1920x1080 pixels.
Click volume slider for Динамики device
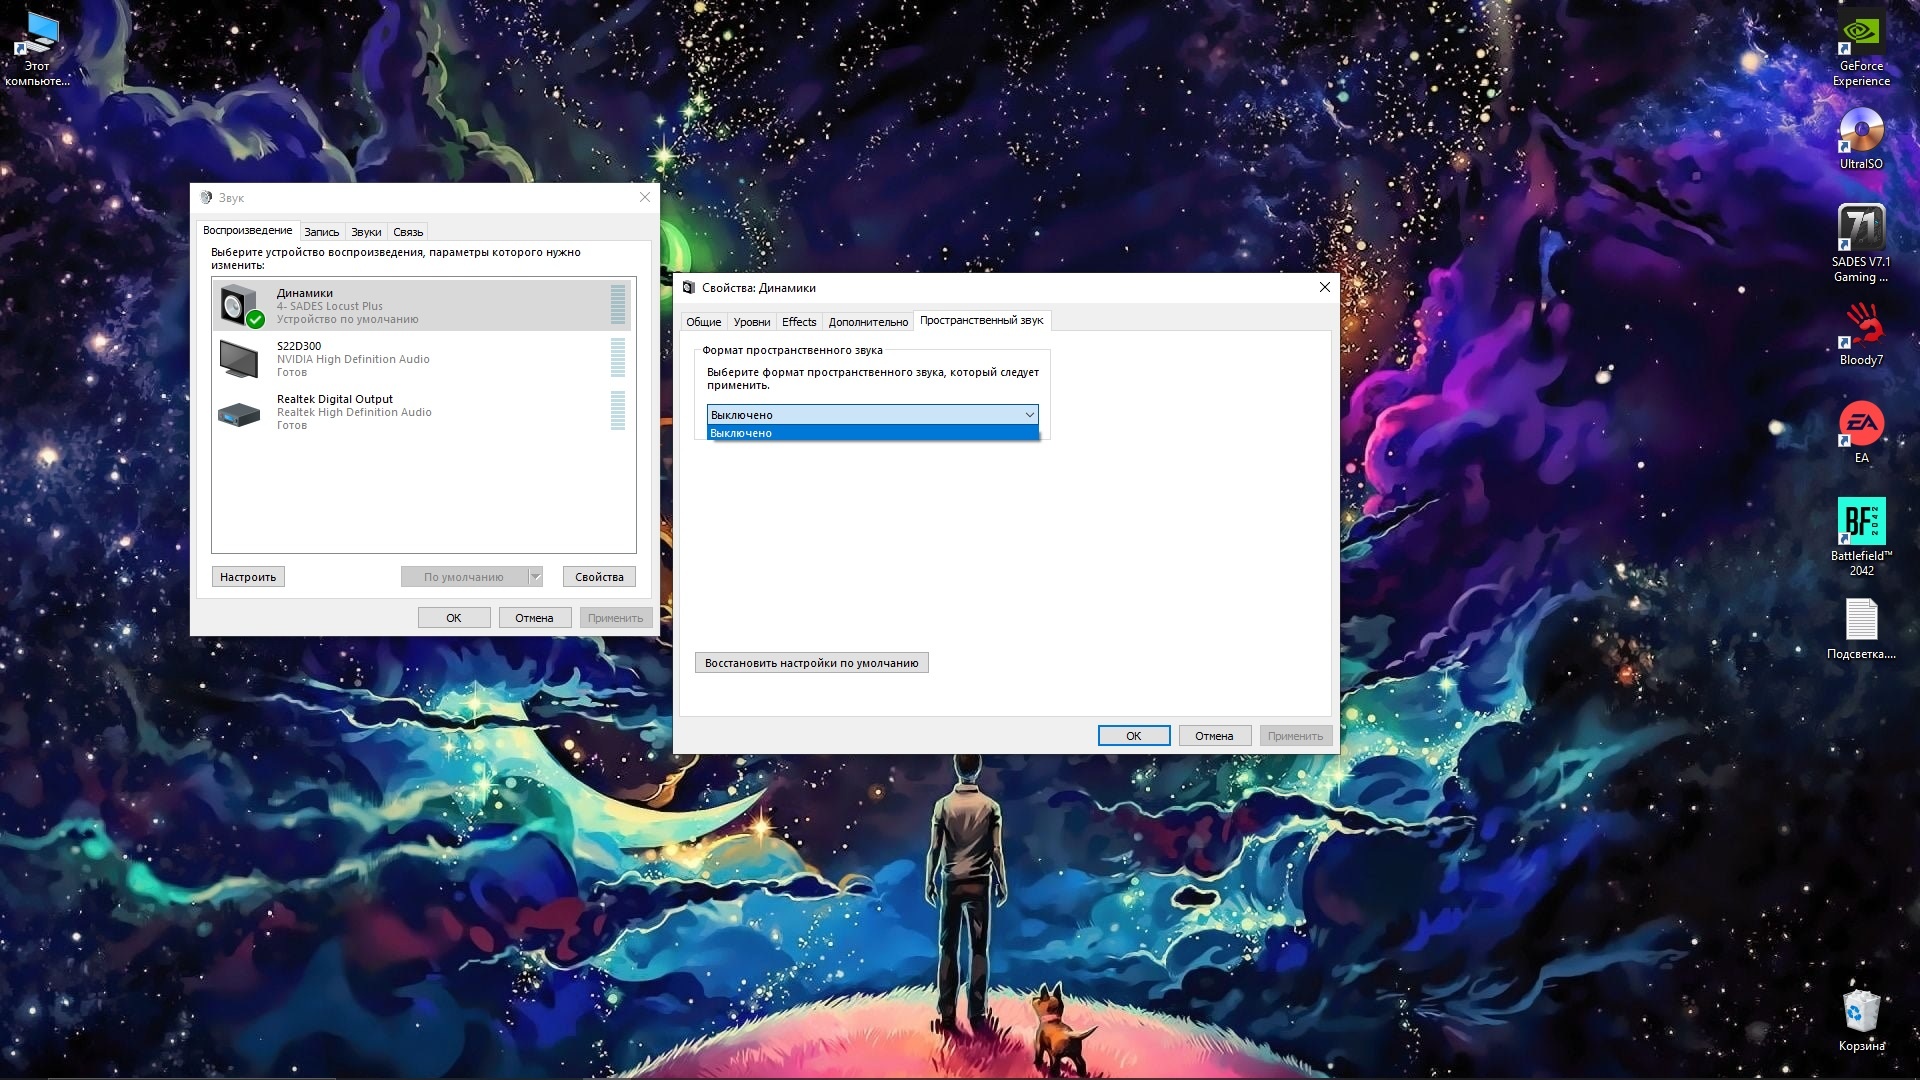point(617,306)
